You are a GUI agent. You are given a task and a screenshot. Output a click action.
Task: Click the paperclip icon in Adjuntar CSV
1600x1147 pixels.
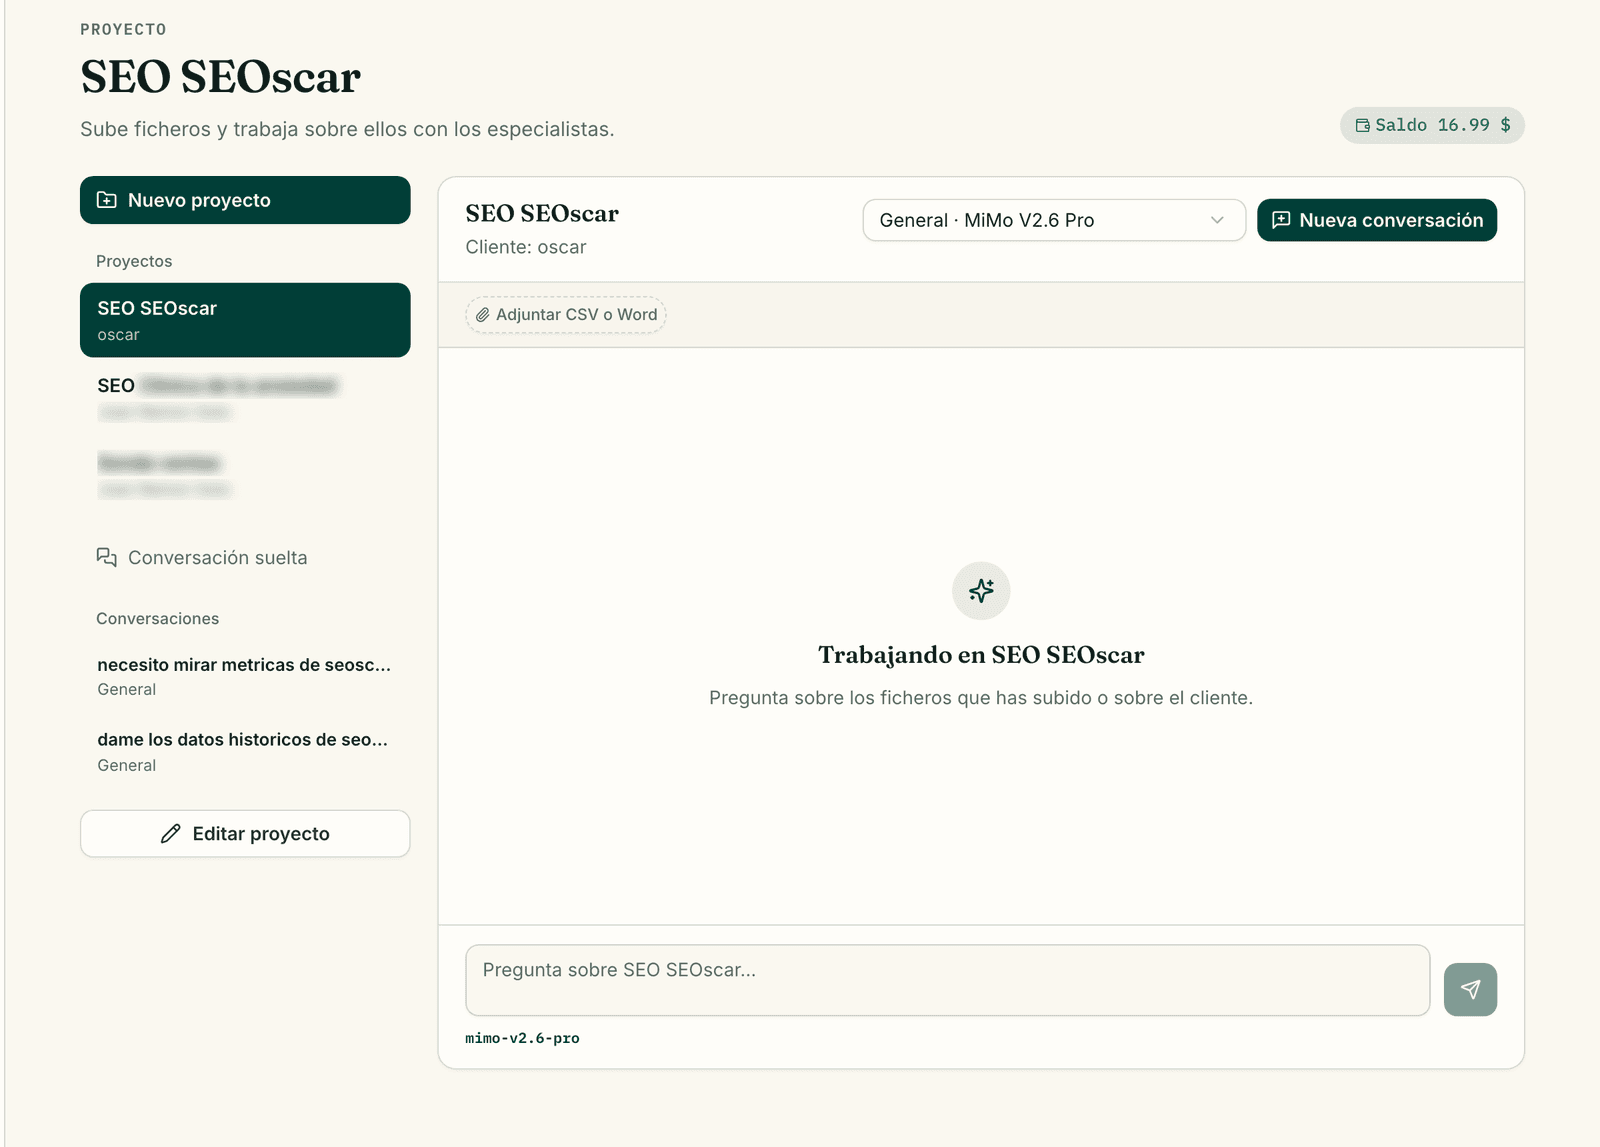coord(482,315)
